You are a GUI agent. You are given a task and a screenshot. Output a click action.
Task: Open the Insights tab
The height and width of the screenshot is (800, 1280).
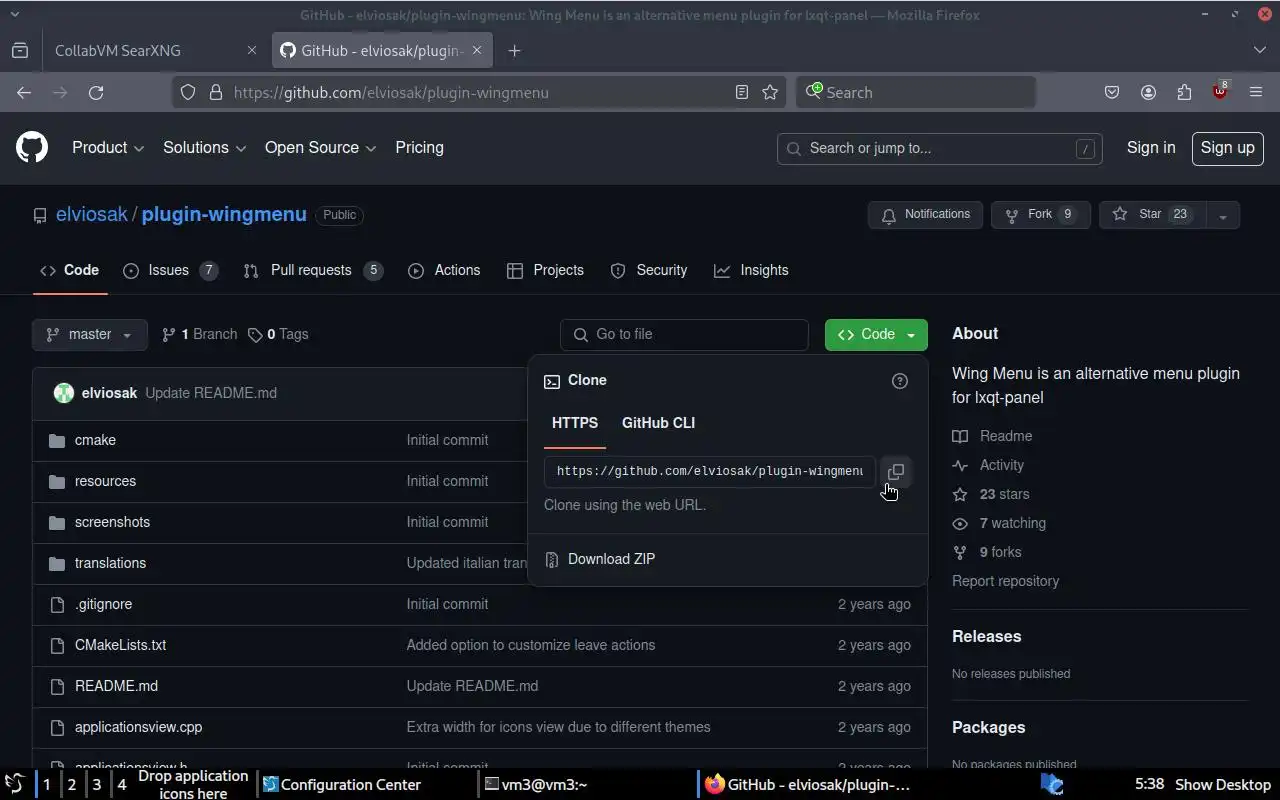(x=751, y=270)
